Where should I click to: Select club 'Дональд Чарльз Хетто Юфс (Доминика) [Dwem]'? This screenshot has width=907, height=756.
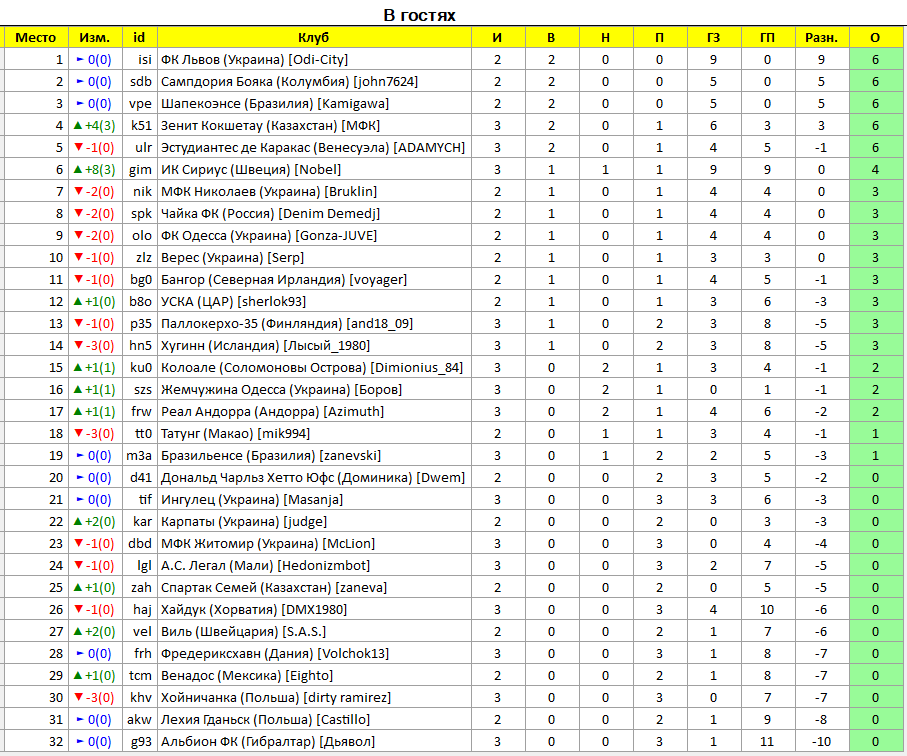pos(313,477)
